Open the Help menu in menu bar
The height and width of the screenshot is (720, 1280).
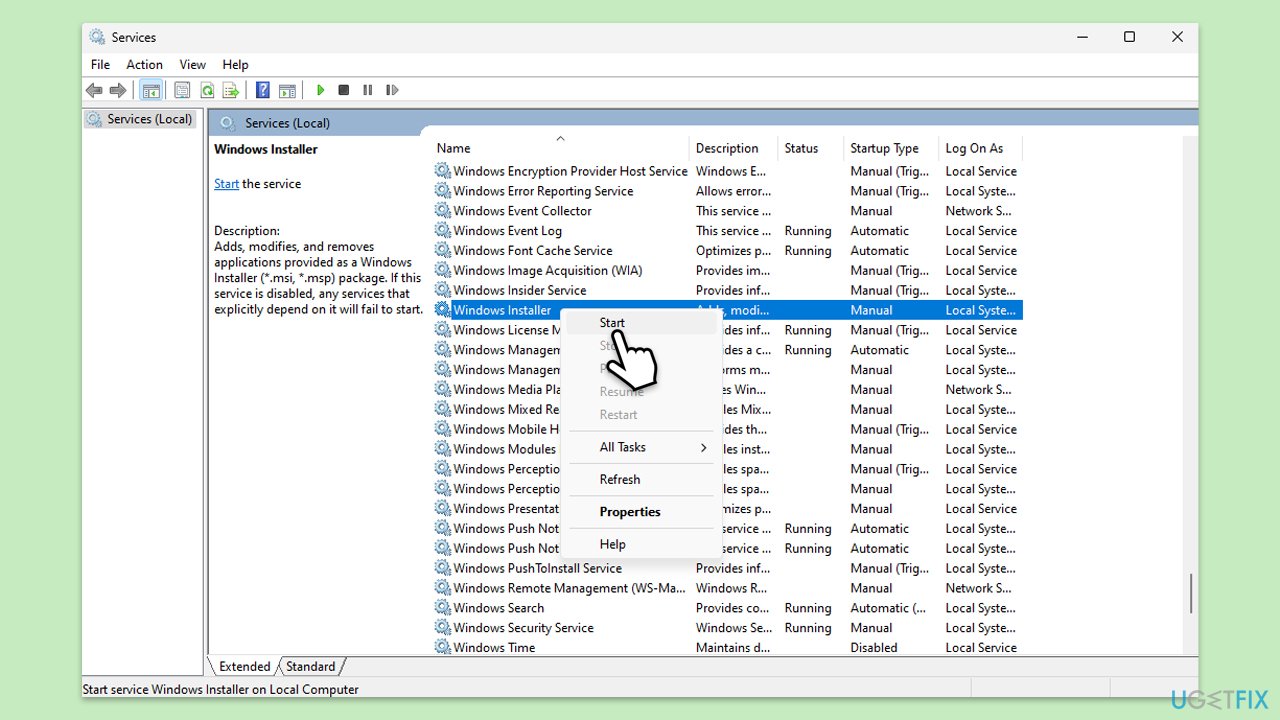pos(235,65)
